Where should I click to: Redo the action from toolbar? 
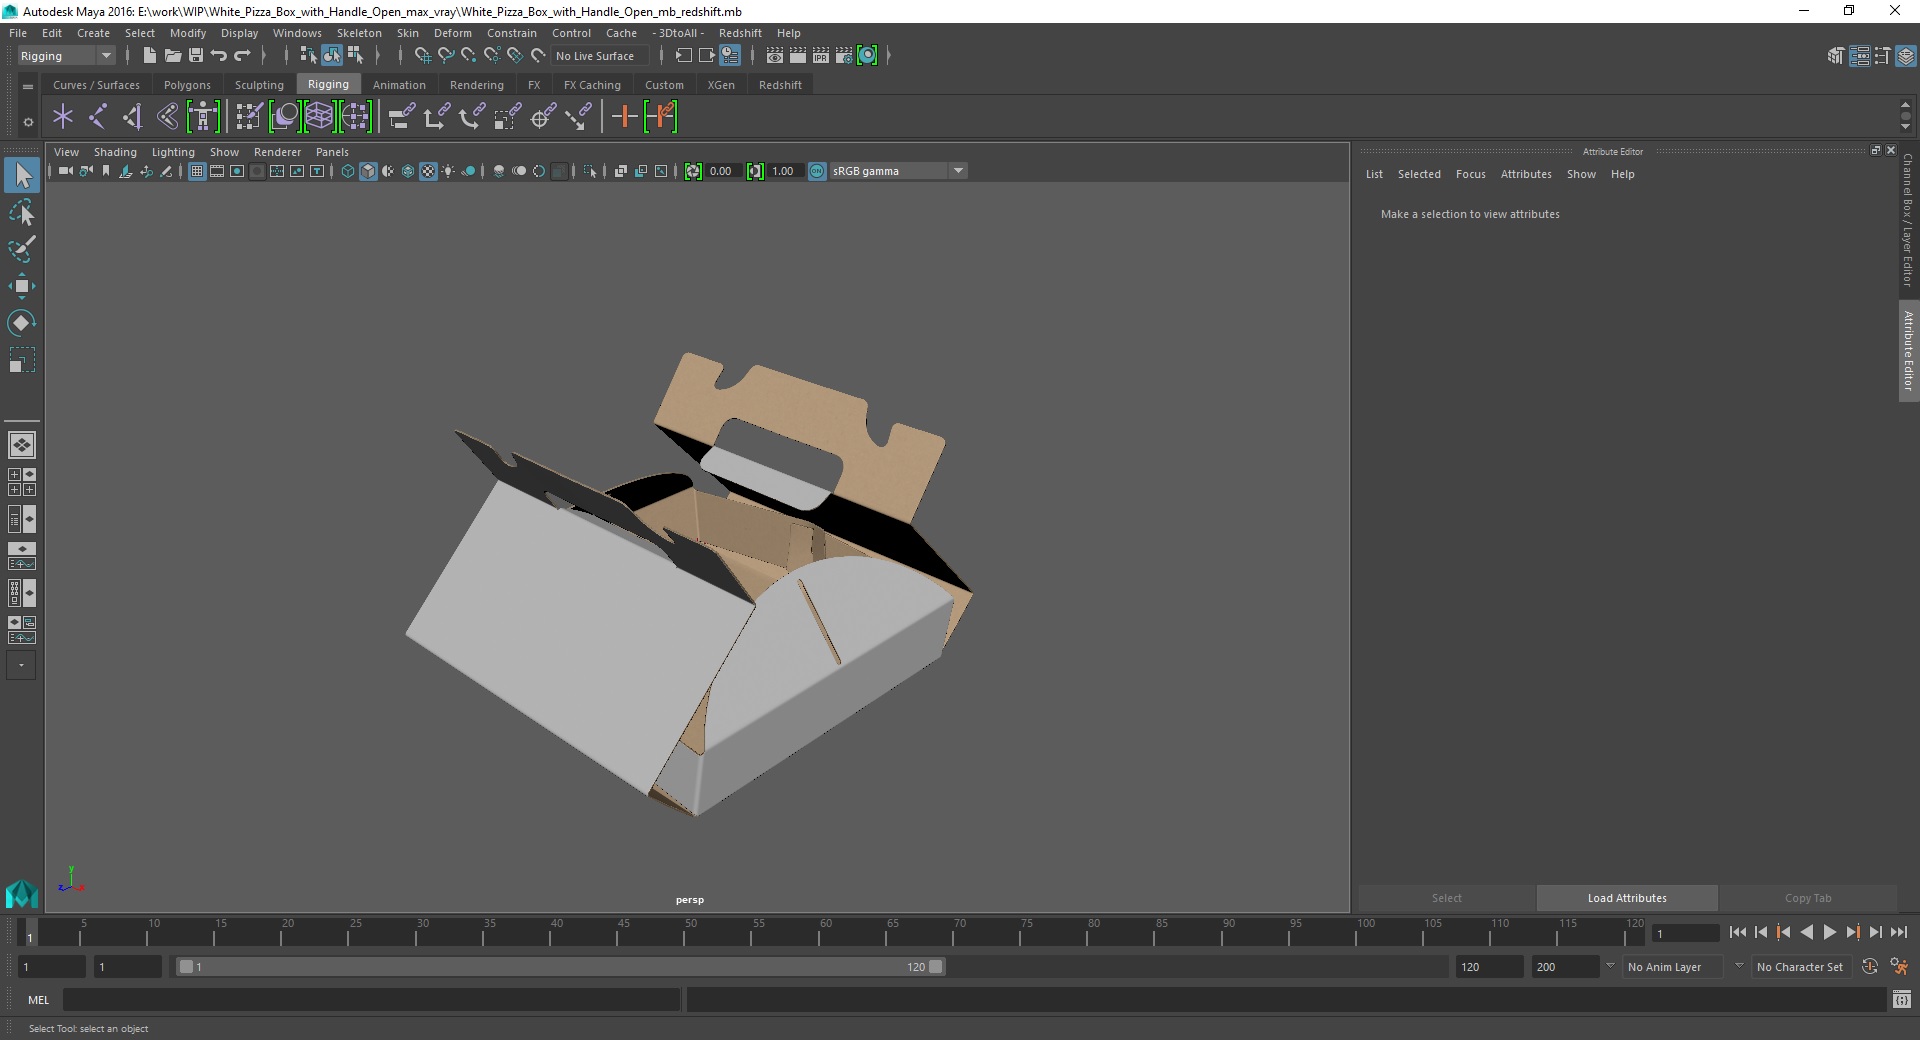(242, 56)
